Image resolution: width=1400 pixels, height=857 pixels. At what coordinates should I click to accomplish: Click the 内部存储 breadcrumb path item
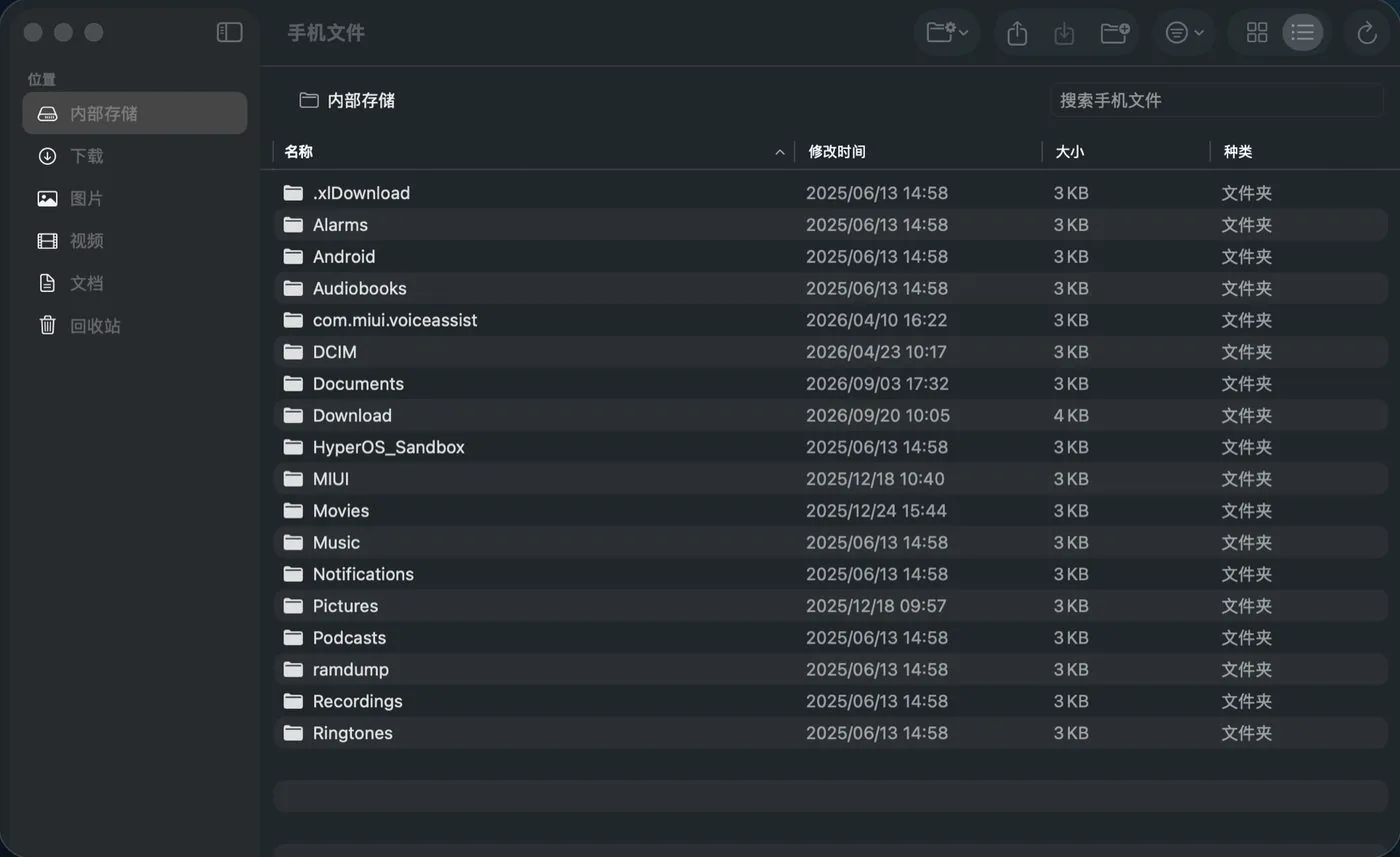(347, 100)
